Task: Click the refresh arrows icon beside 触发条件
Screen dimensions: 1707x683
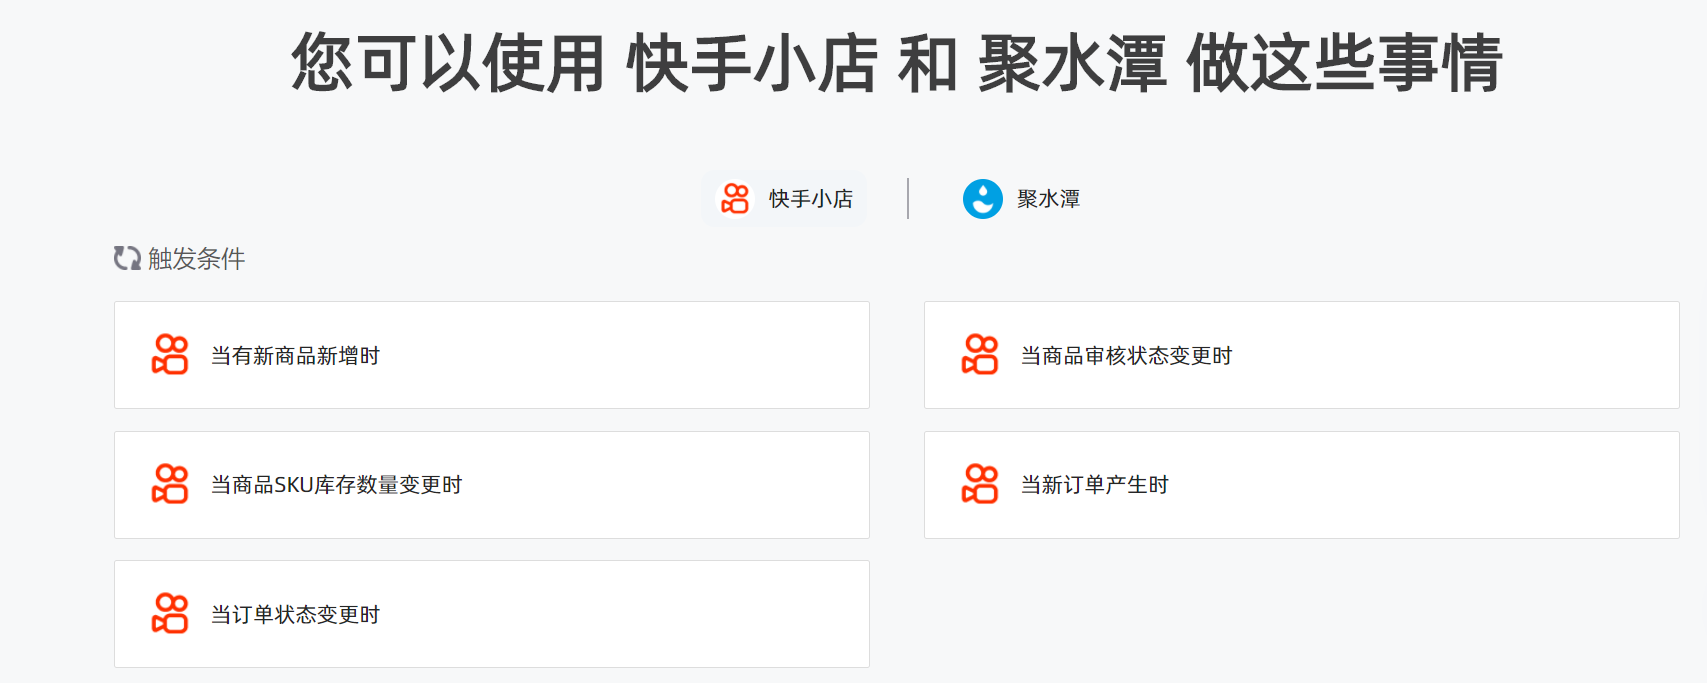Action: pyautogui.click(x=127, y=259)
